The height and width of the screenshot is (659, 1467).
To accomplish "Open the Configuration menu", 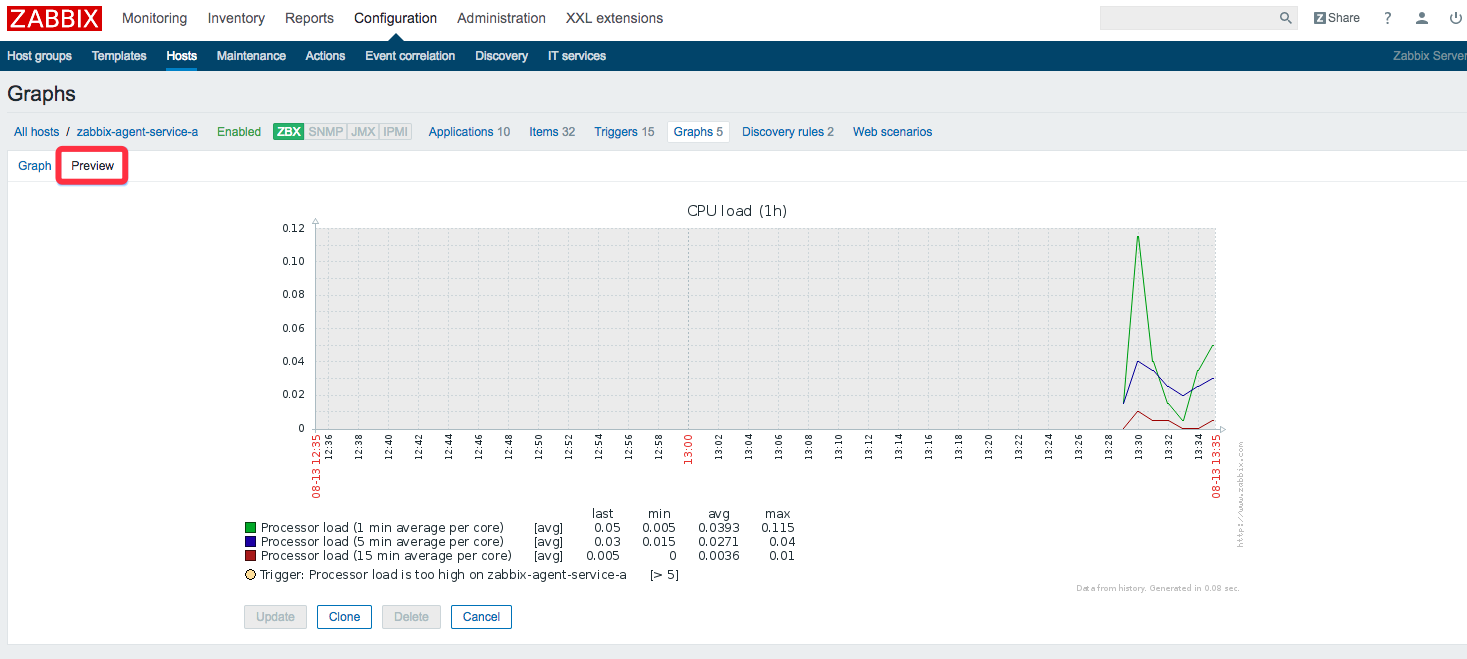I will (x=395, y=18).
